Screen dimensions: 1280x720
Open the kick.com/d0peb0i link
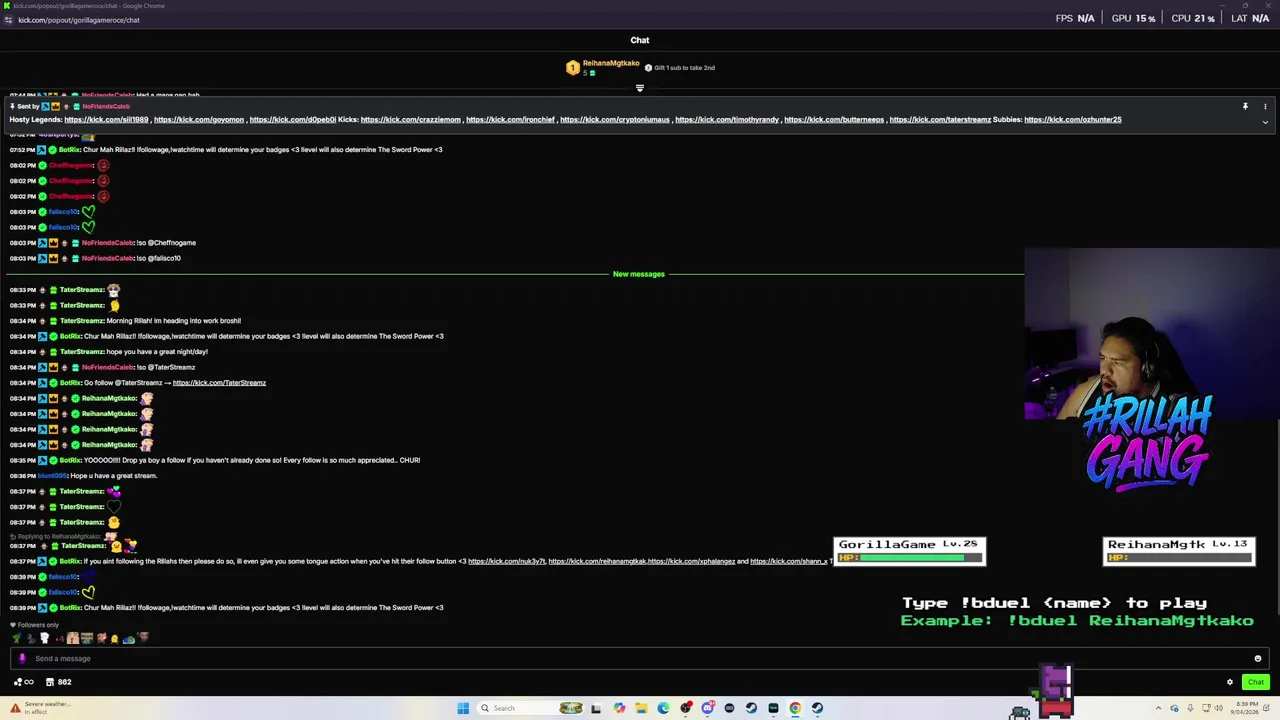click(x=293, y=120)
